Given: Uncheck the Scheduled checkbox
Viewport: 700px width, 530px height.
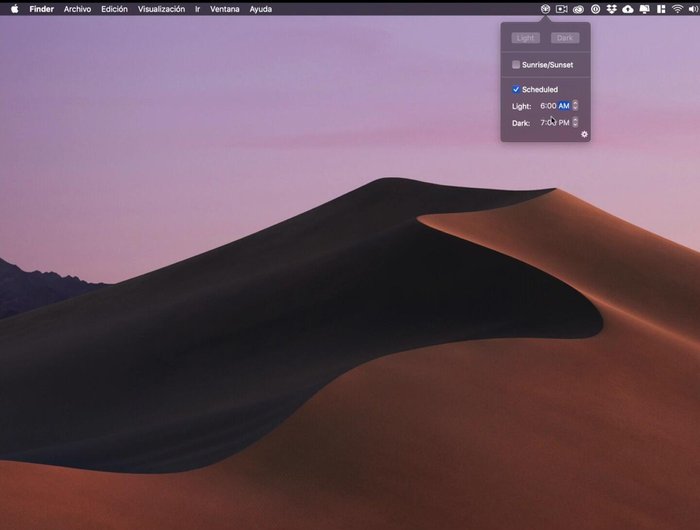Looking at the screenshot, I should click(x=516, y=90).
